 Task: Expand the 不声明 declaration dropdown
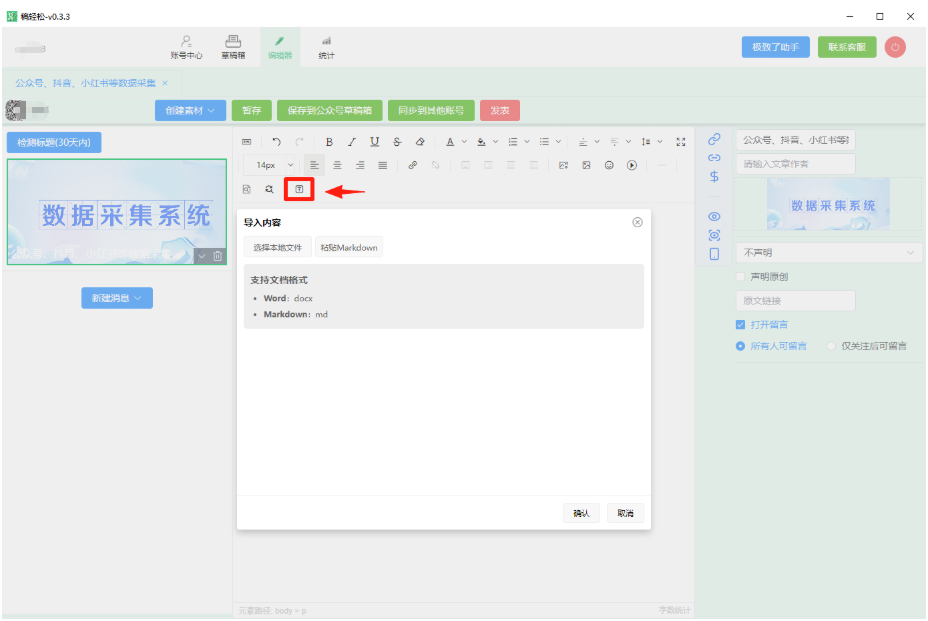827,253
